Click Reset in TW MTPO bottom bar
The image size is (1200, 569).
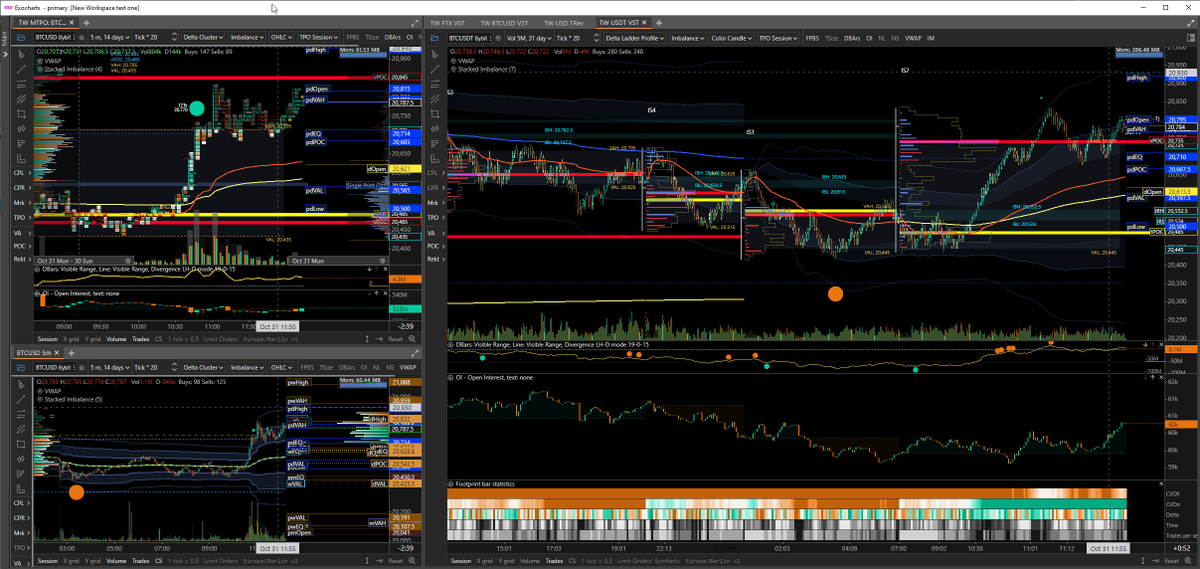[394, 339]
